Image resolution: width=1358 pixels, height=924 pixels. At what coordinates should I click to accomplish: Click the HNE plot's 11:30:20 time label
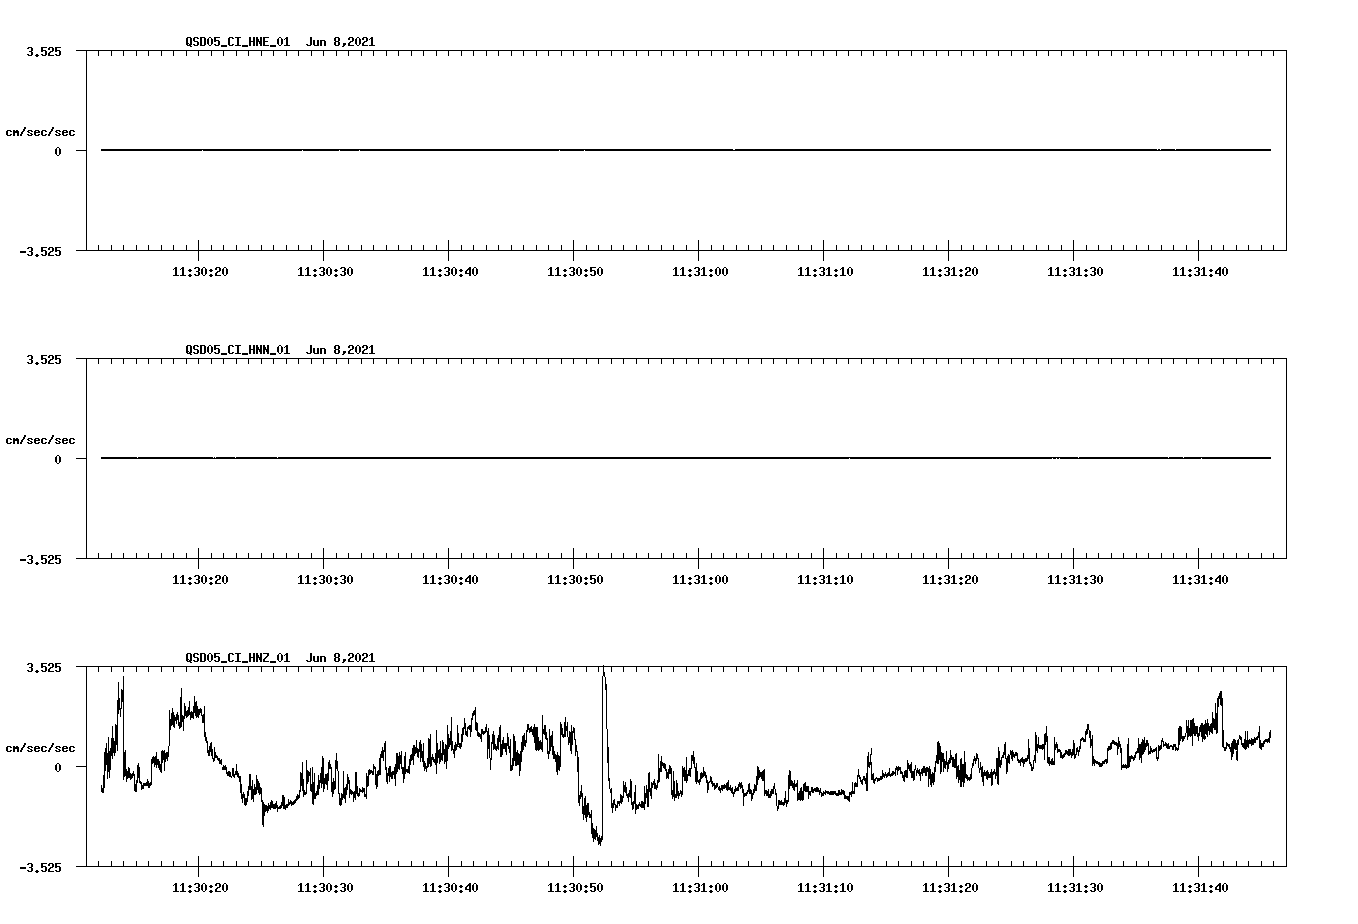pos(200,272)
